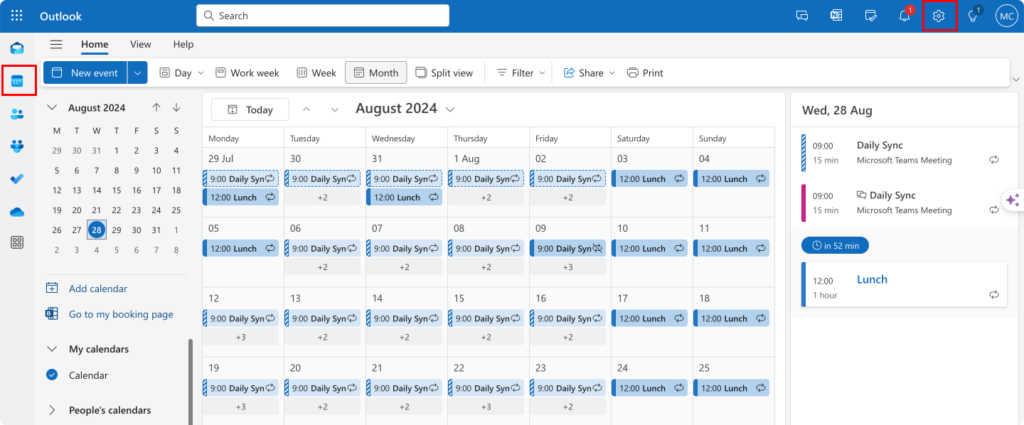
Task: Open the Calendar app in sidebar
Action: point(17,81)
